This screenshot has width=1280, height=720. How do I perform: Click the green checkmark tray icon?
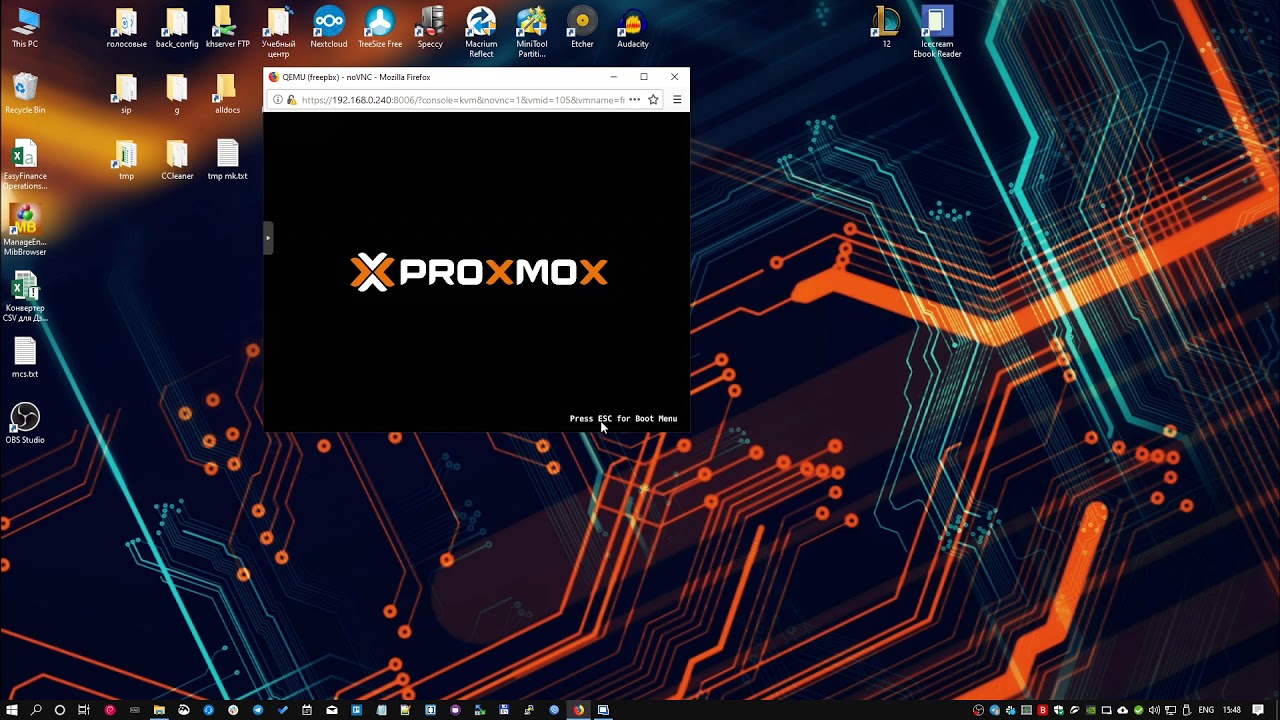pos(1139,710)
